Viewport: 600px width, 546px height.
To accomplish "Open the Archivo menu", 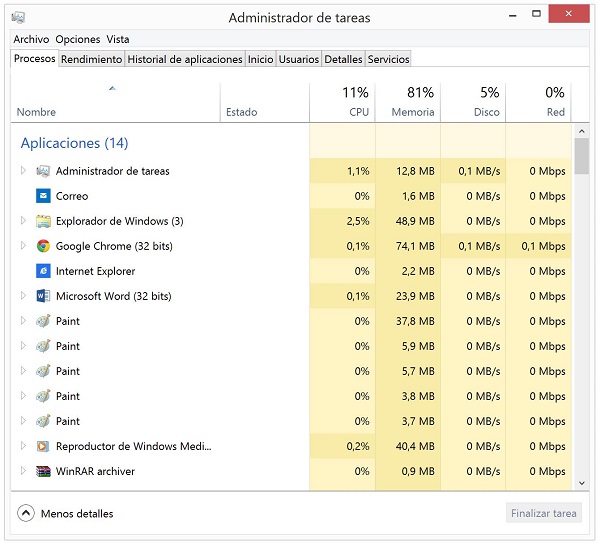I will (31, 39).
